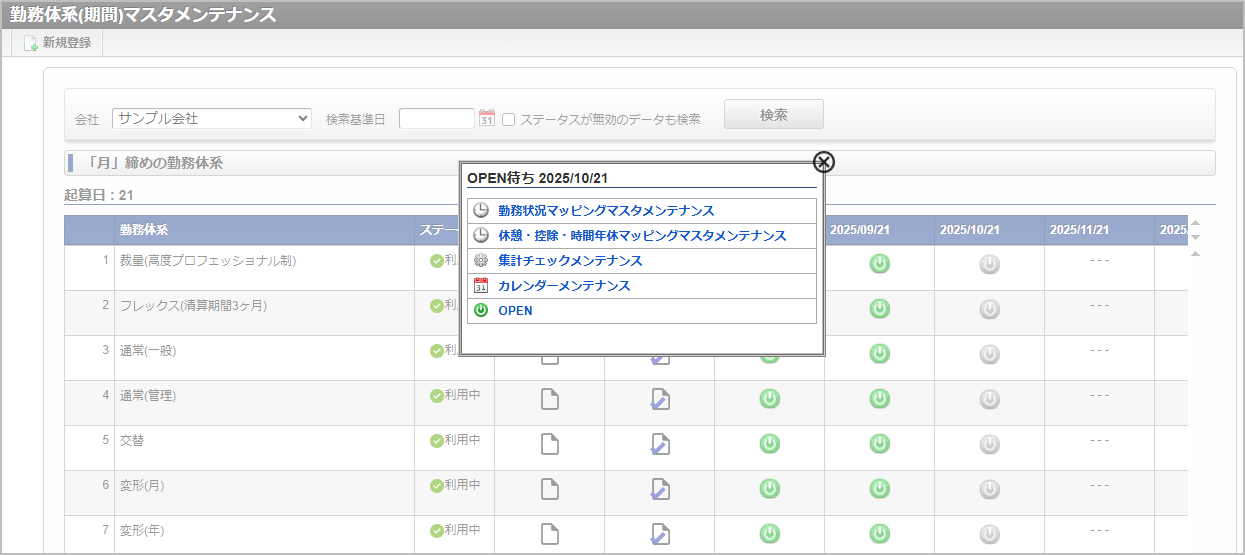Click 利用中 status in 変形(年) row

pyautogui.click(x=456, y=530)
